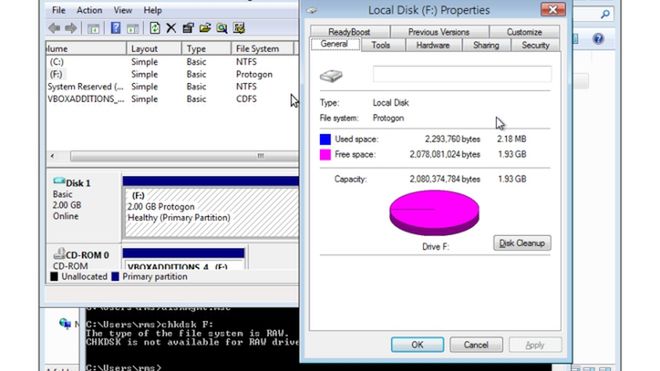The width and height of the screenshot is (660, 371).
Task: Click the magenta Free space color swatch
Action: (325, 155)
